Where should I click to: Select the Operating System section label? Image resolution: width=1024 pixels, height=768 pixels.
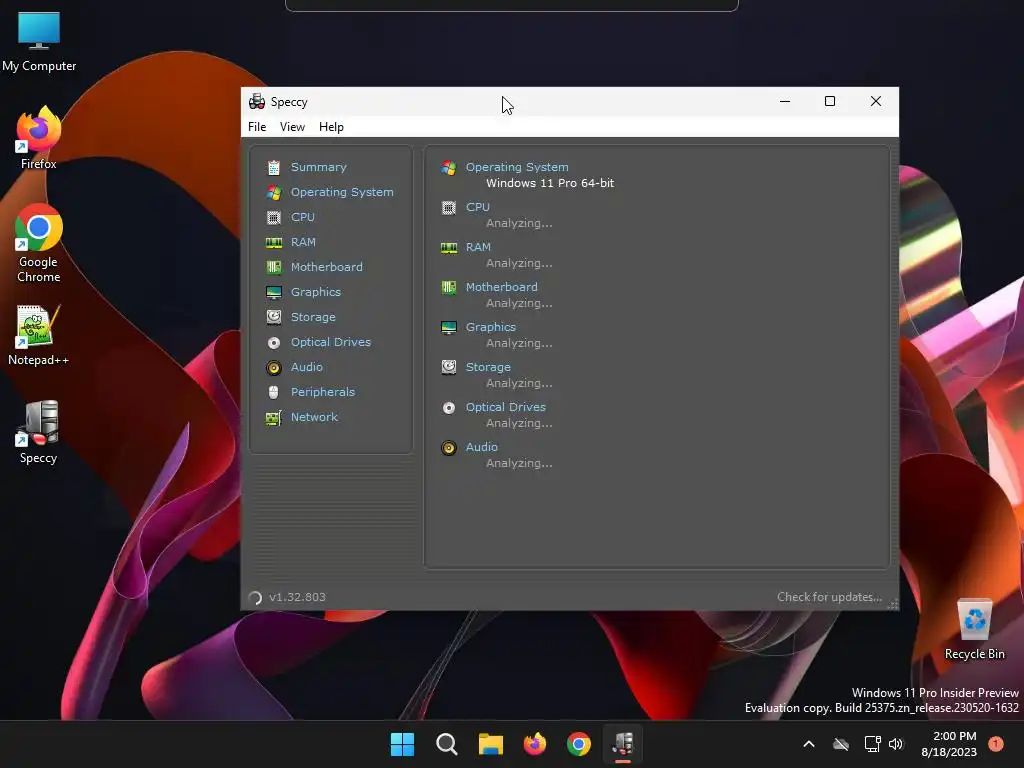point(342,192)
